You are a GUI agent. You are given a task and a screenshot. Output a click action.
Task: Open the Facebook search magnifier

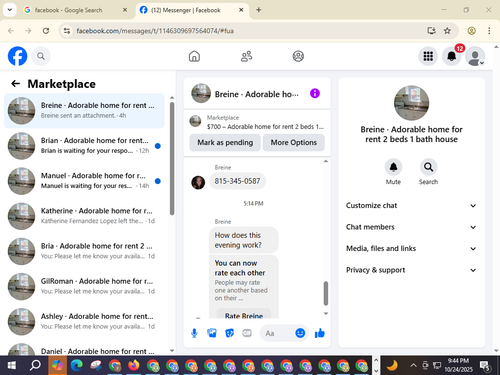(x=41, y=56)
